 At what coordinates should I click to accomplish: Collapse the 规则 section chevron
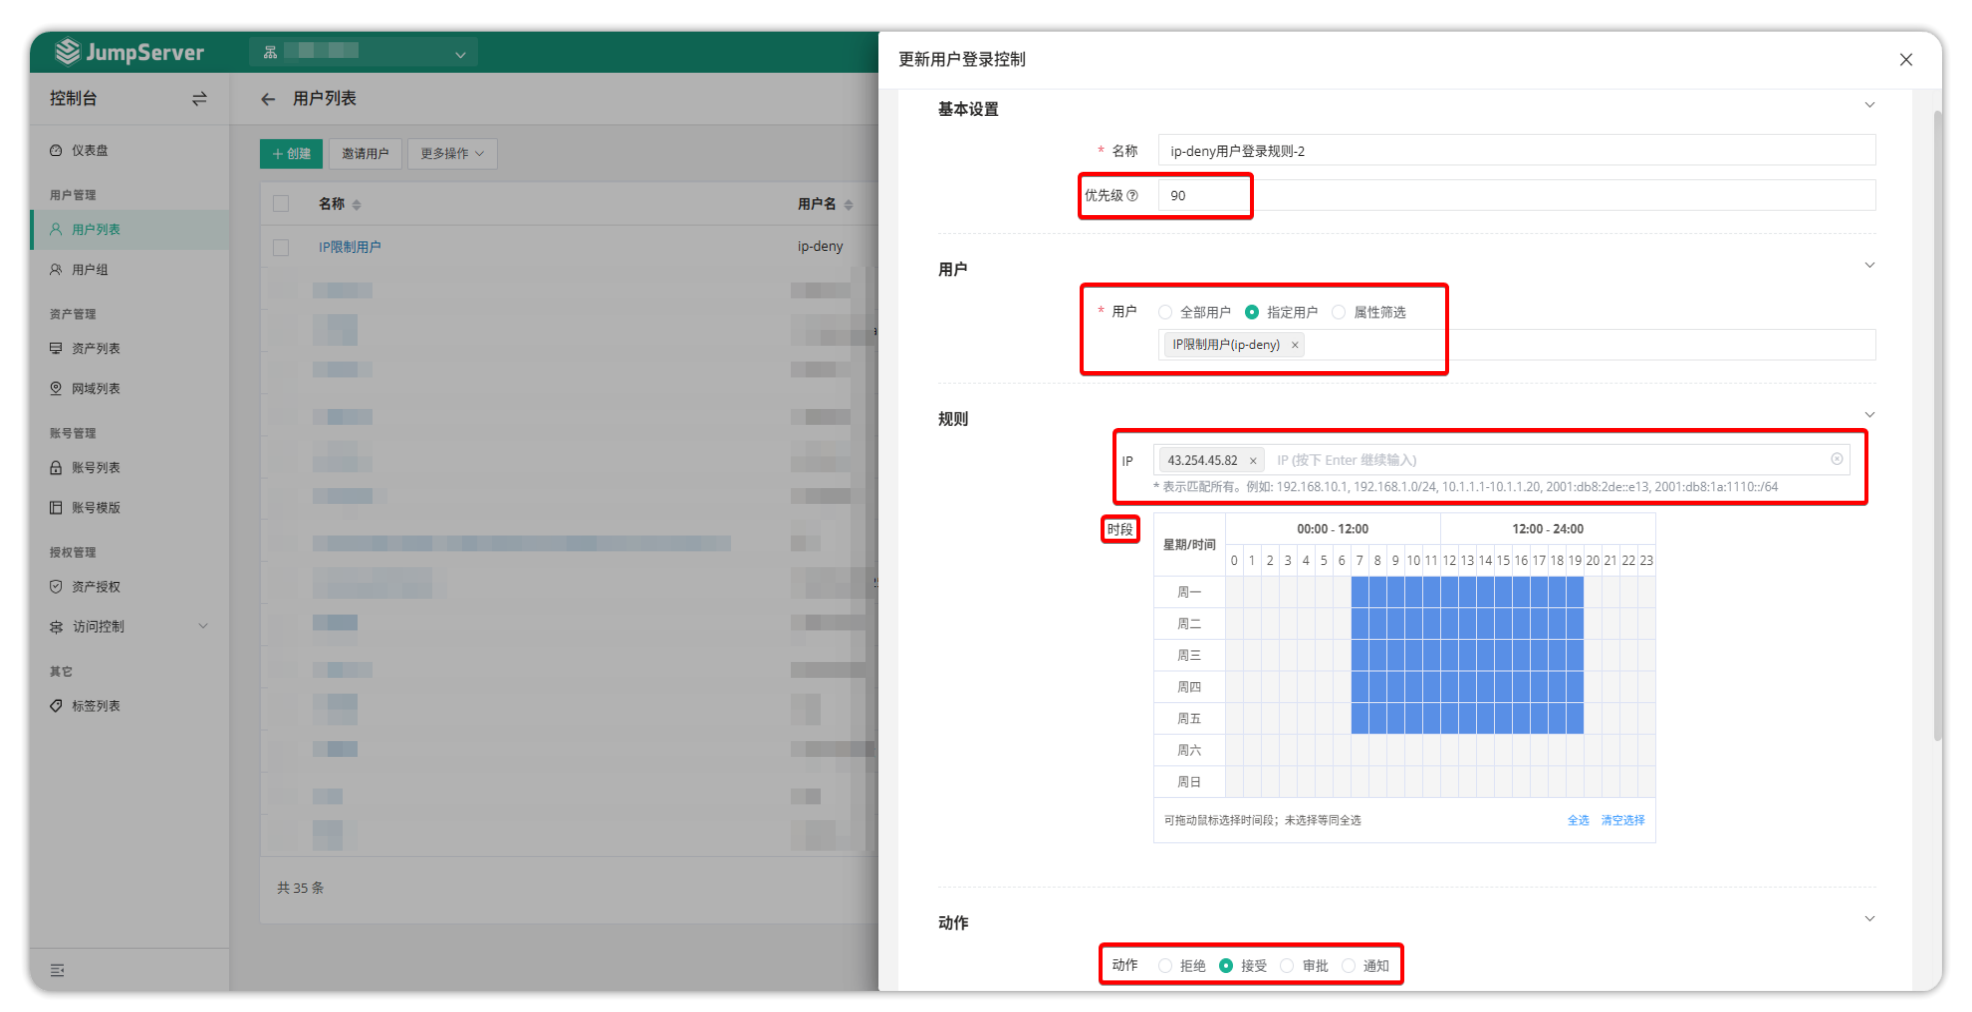click(1869, 415)
